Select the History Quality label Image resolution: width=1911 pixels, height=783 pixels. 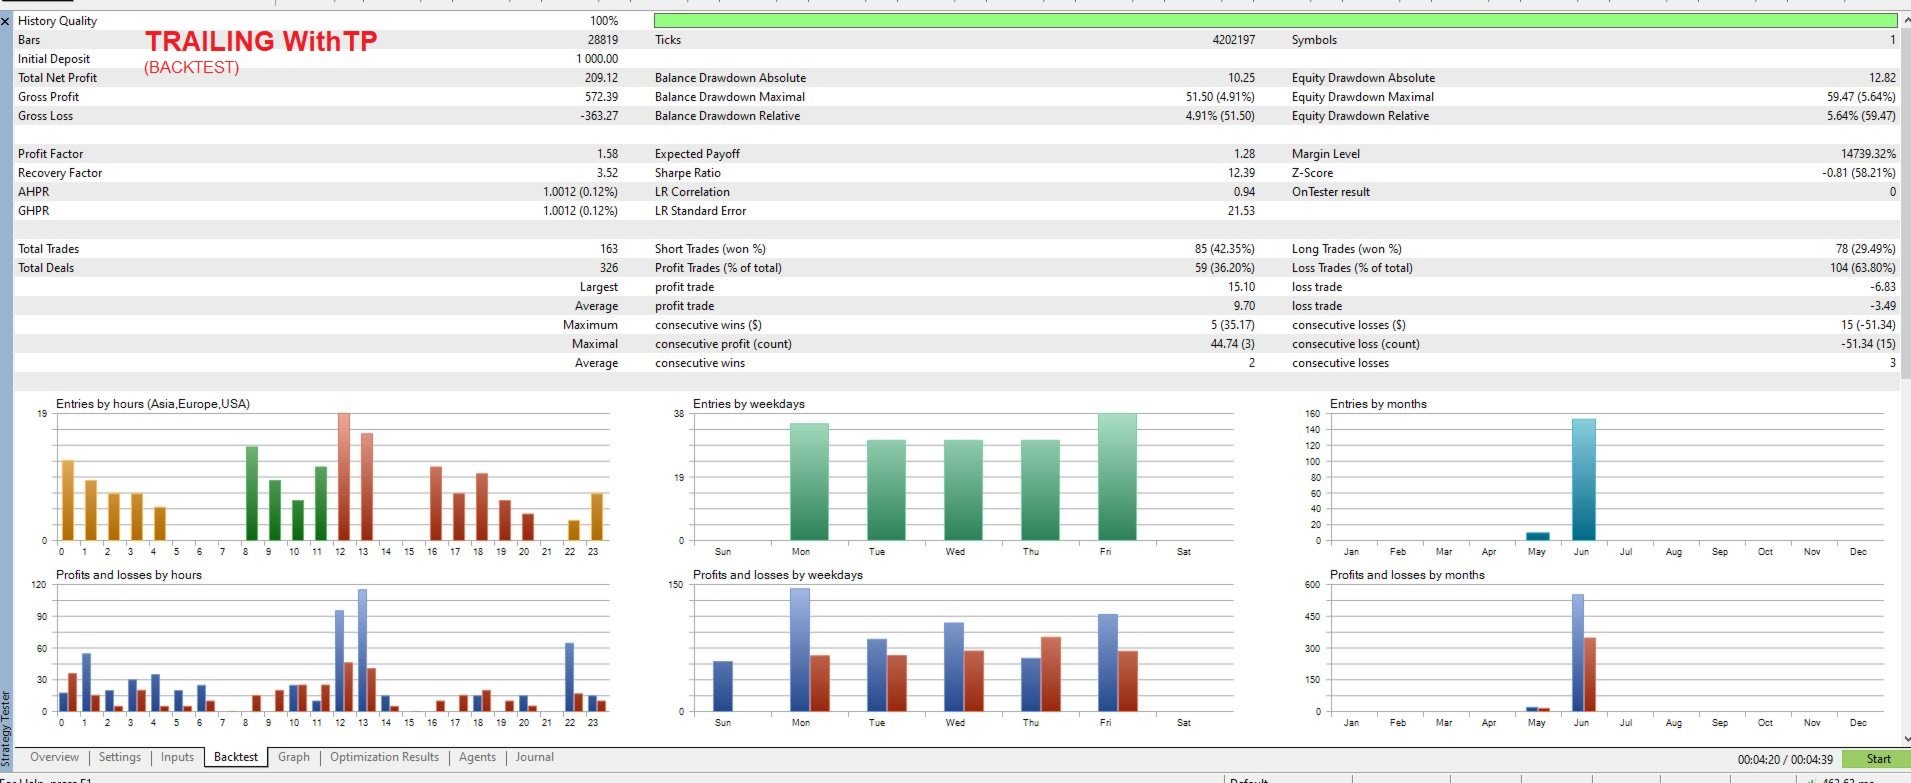point(57,21)
